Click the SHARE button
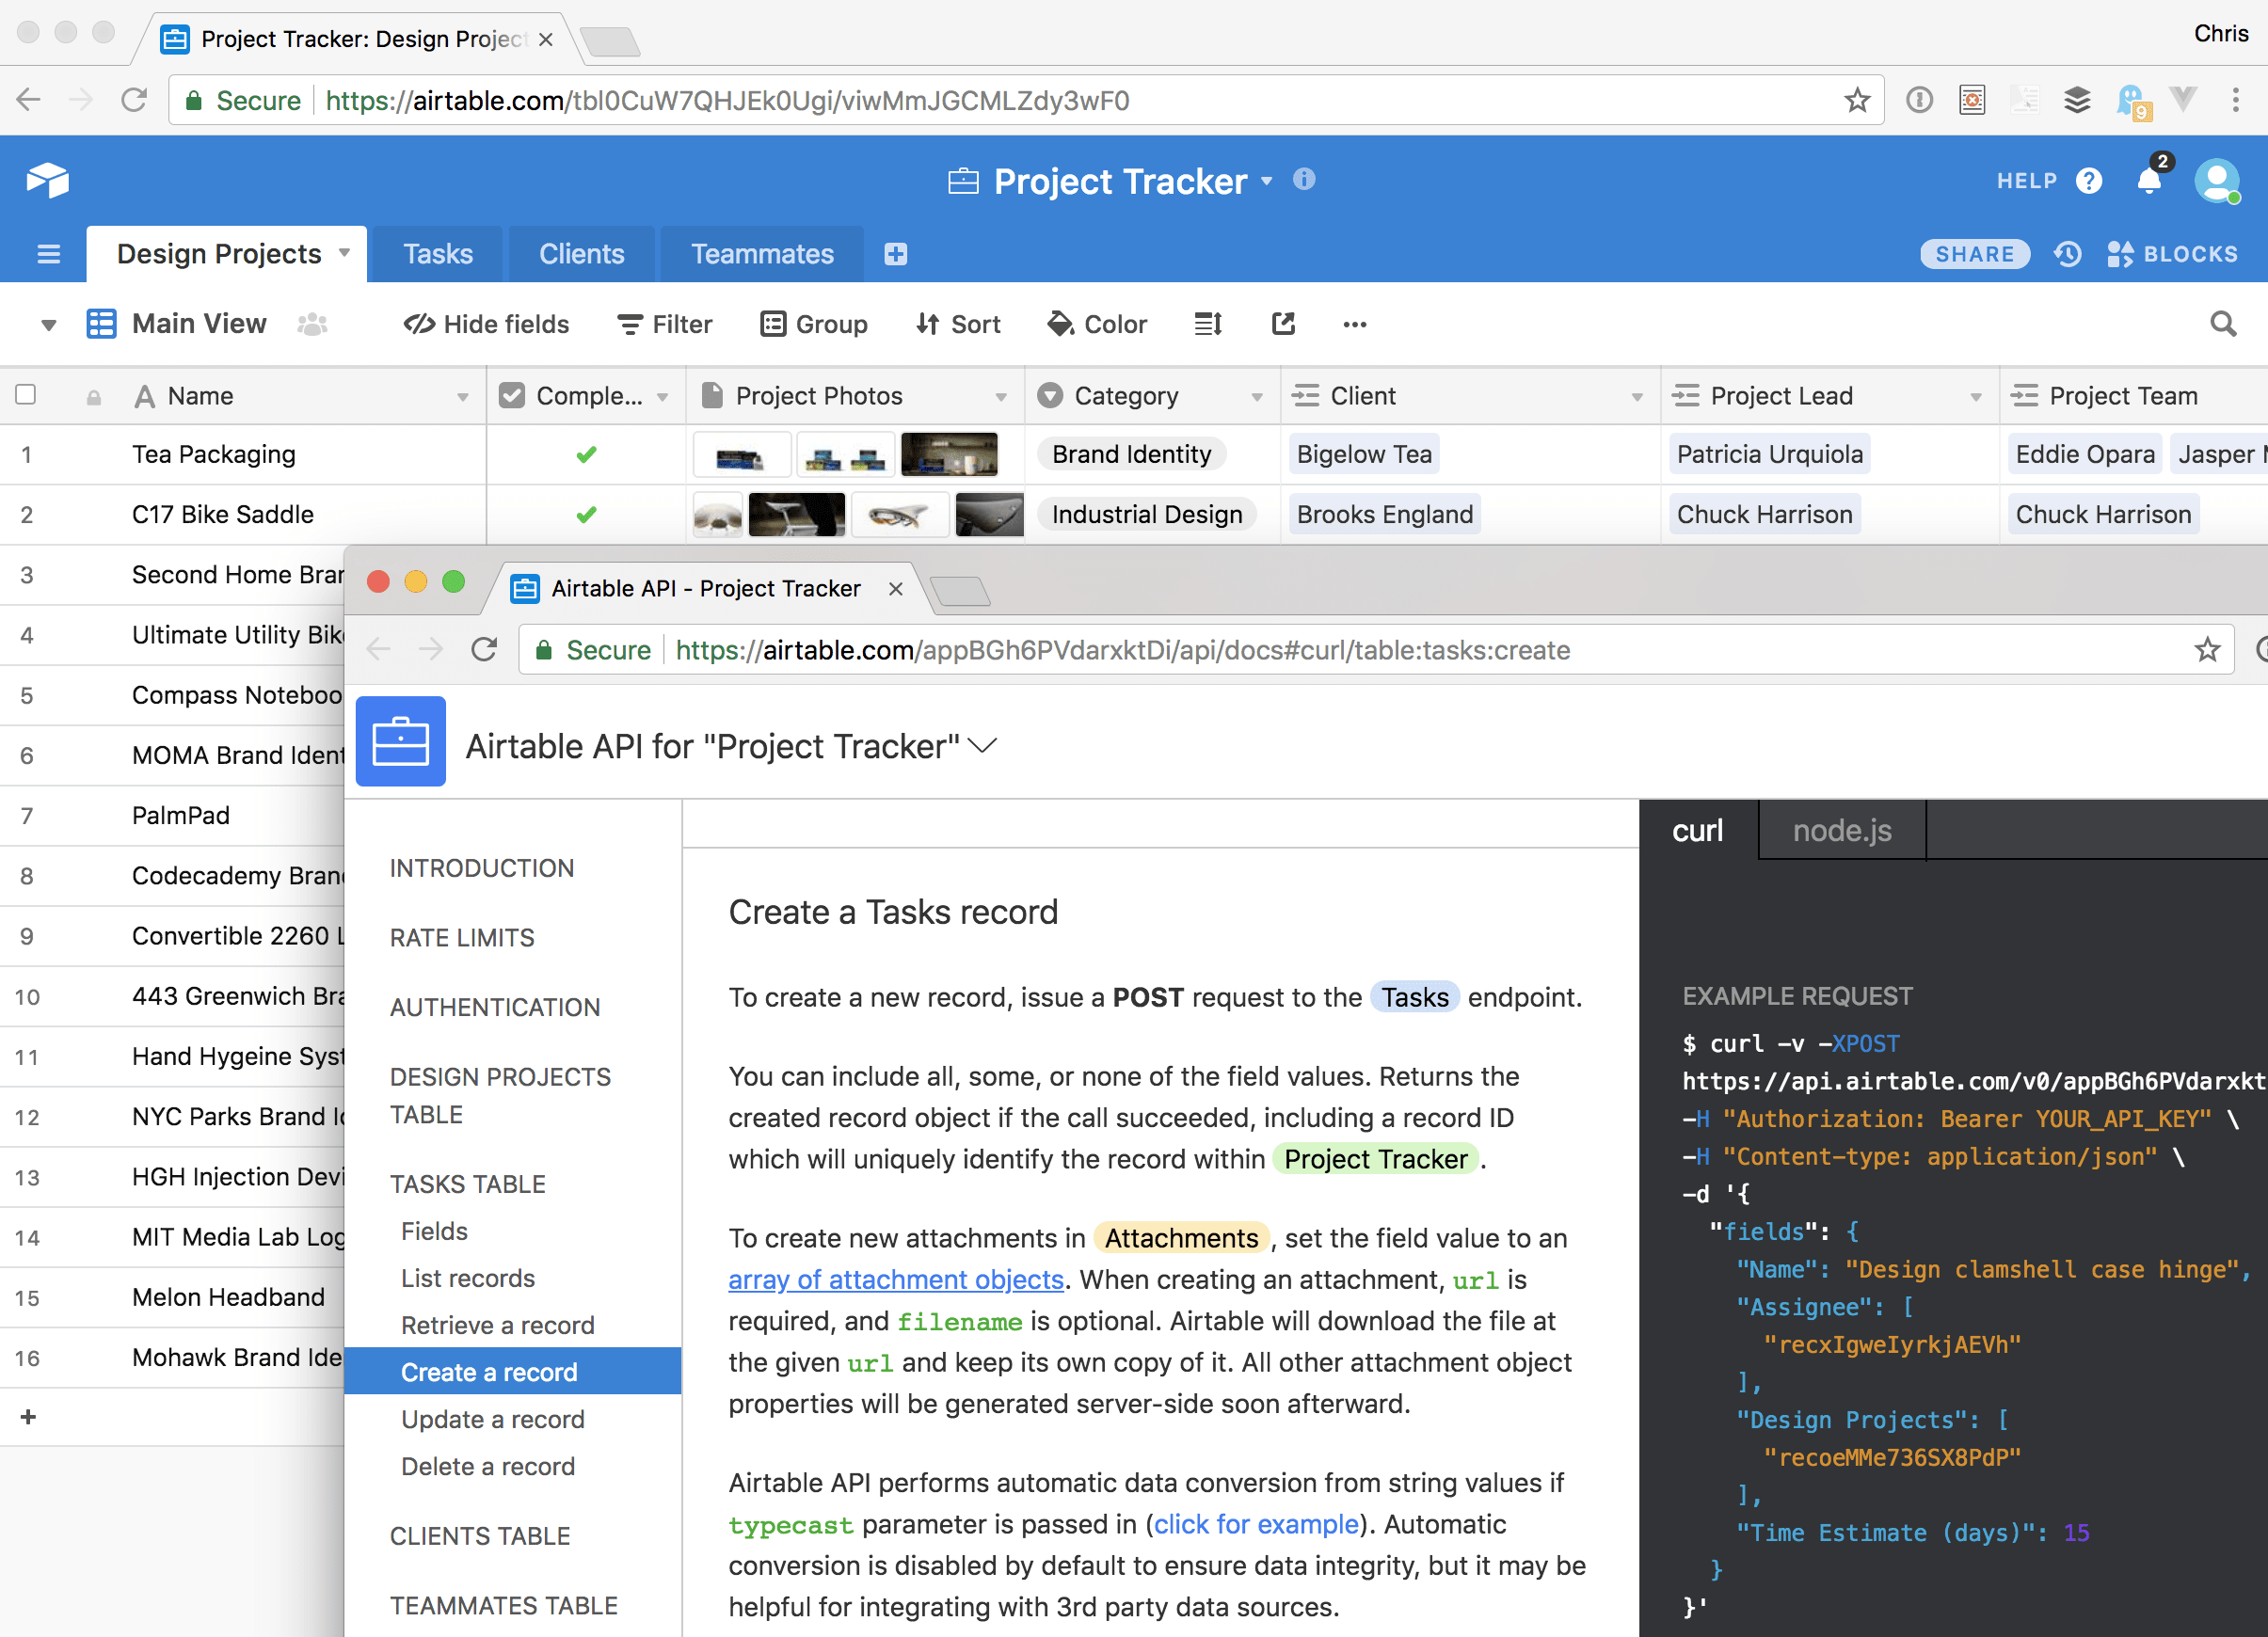2268x1637 pixels. point(1975,254)
